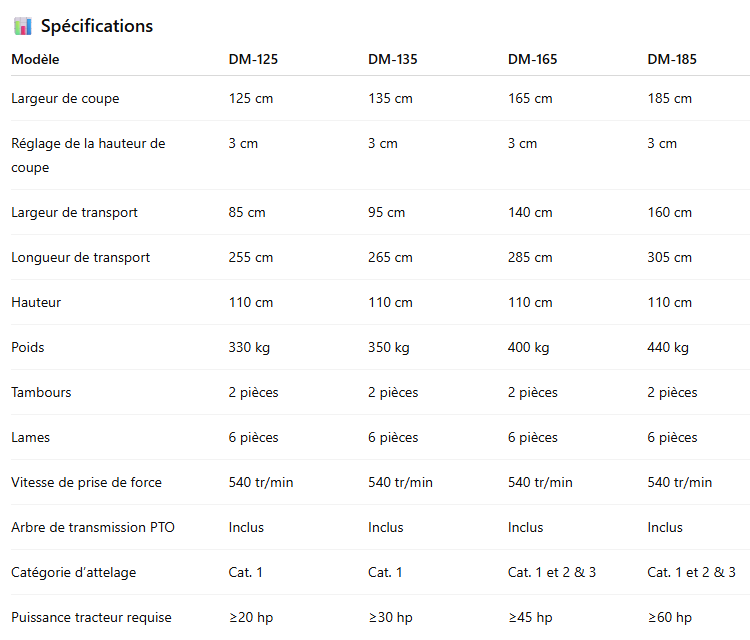Screen dimensions: 750x640
Task: Click the Modèle header cell
Action: 35,59
